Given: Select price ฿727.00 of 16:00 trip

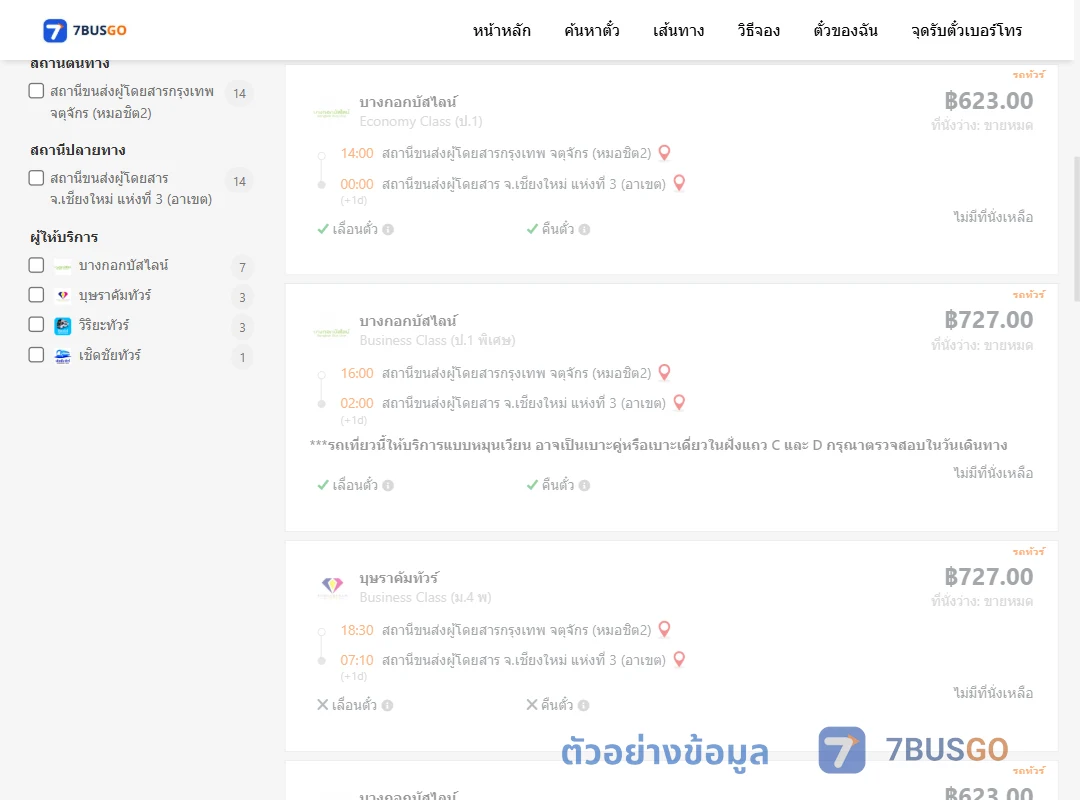Looking at the screenshot, I should [988, 320].
